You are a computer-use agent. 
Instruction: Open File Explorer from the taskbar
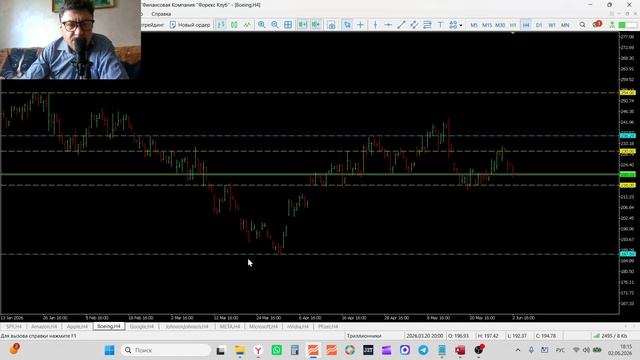[240, 350]
